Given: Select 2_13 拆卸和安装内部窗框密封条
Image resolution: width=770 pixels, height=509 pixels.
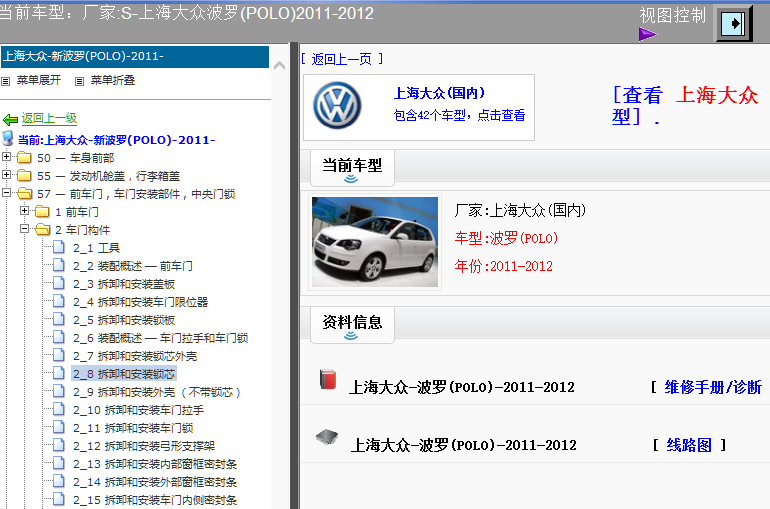Looking at the screenshot, I should 155,464.
